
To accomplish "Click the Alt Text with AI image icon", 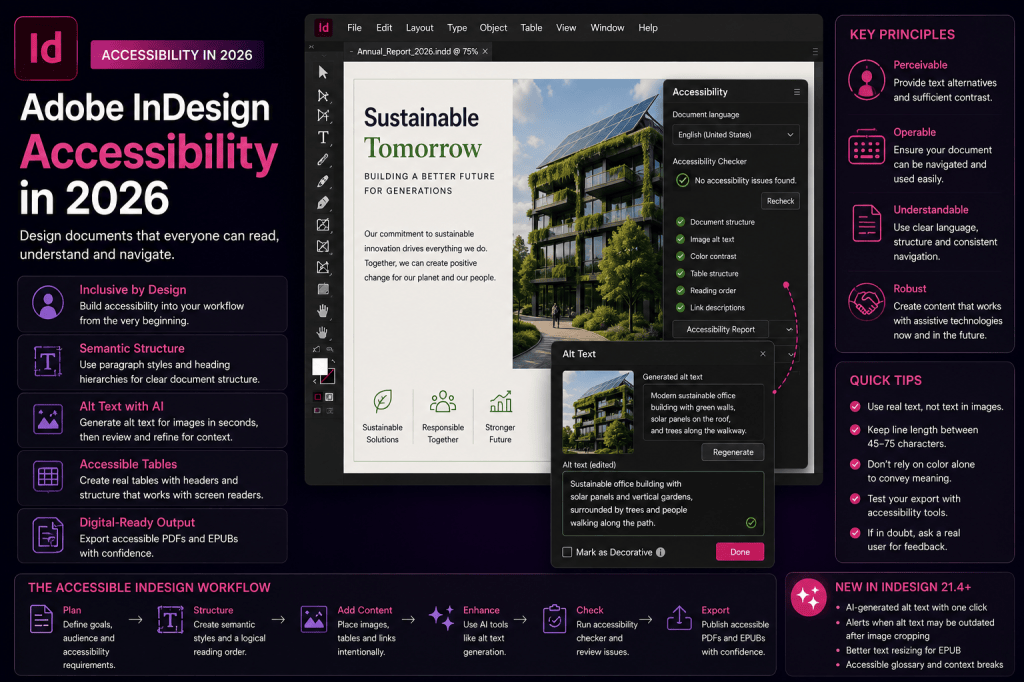I will point(48,419).
